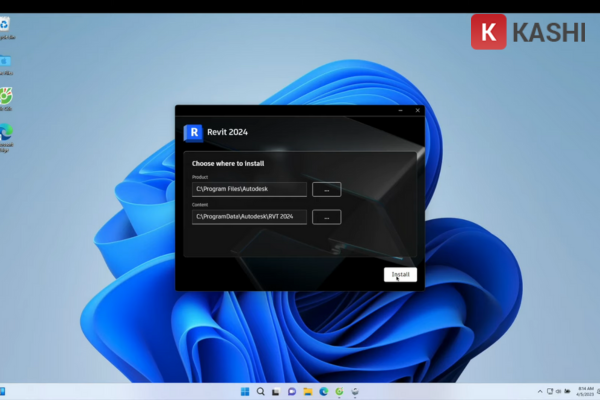The image size is (600, 400).
Task: Open the Chat app in taskbar
Action: click(292, 391)
